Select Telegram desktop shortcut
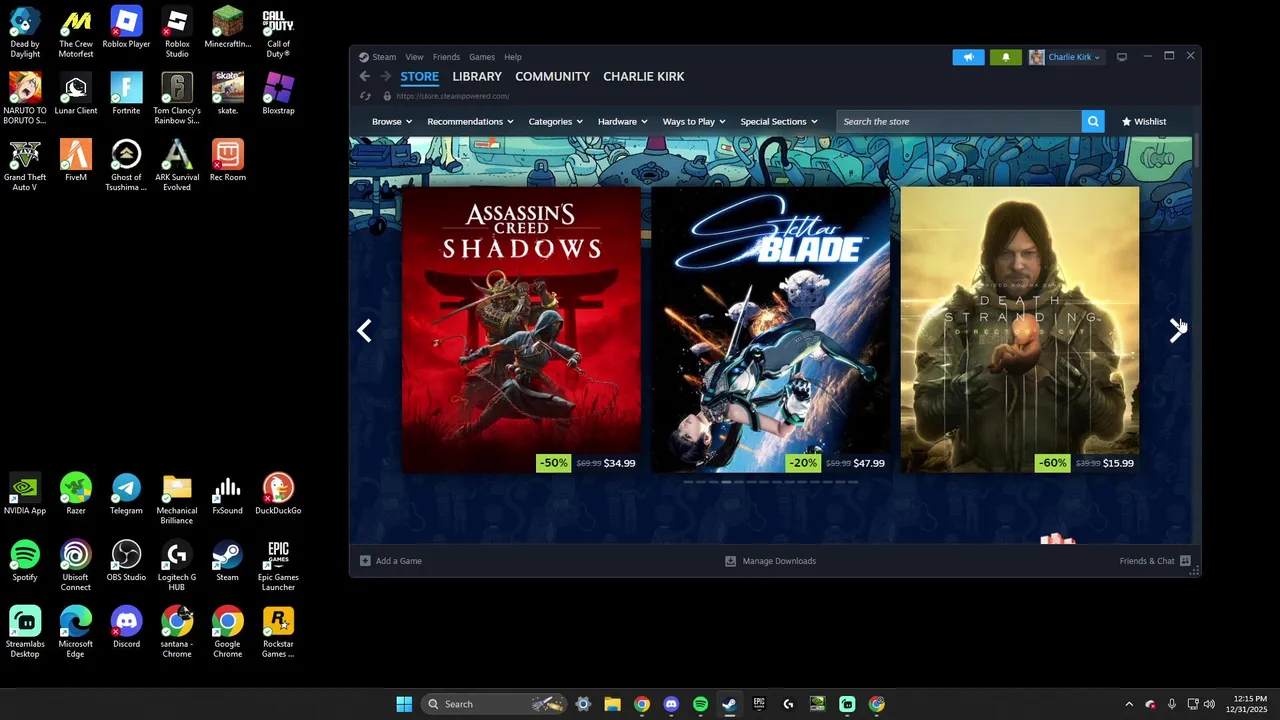The height and width of the screenshot is (720, 1280). [x=126, y=494]
